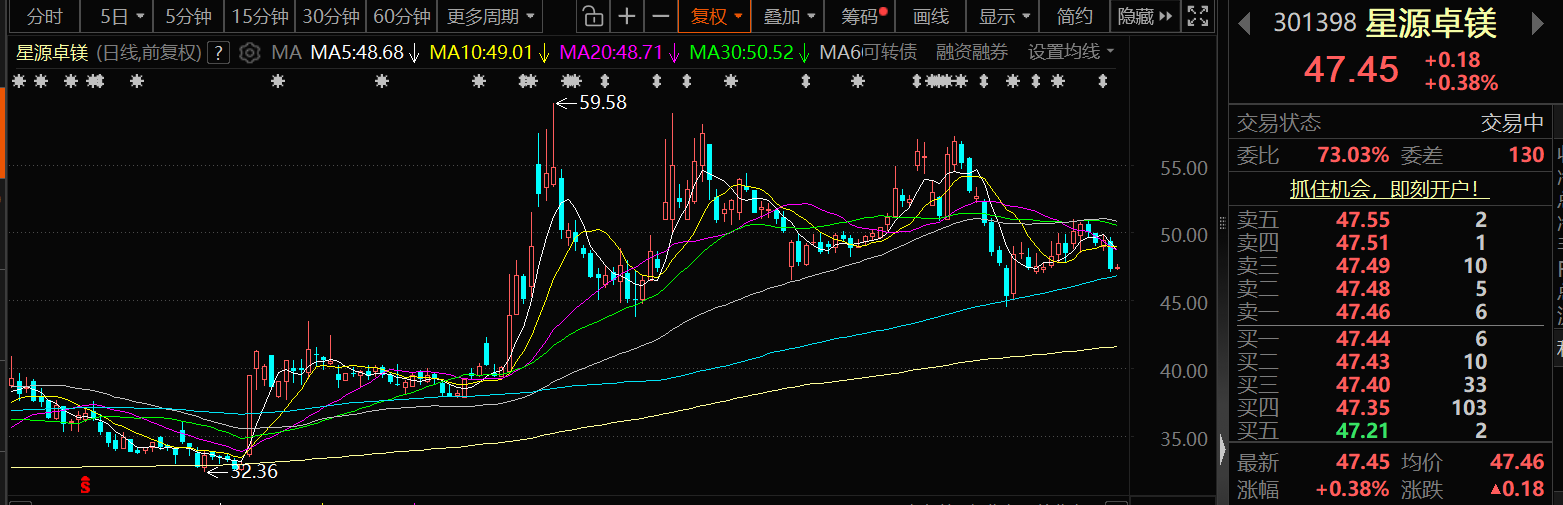
Task: Click the 抓住机会，即刻开户 link
Action: tap(1389, 189)
